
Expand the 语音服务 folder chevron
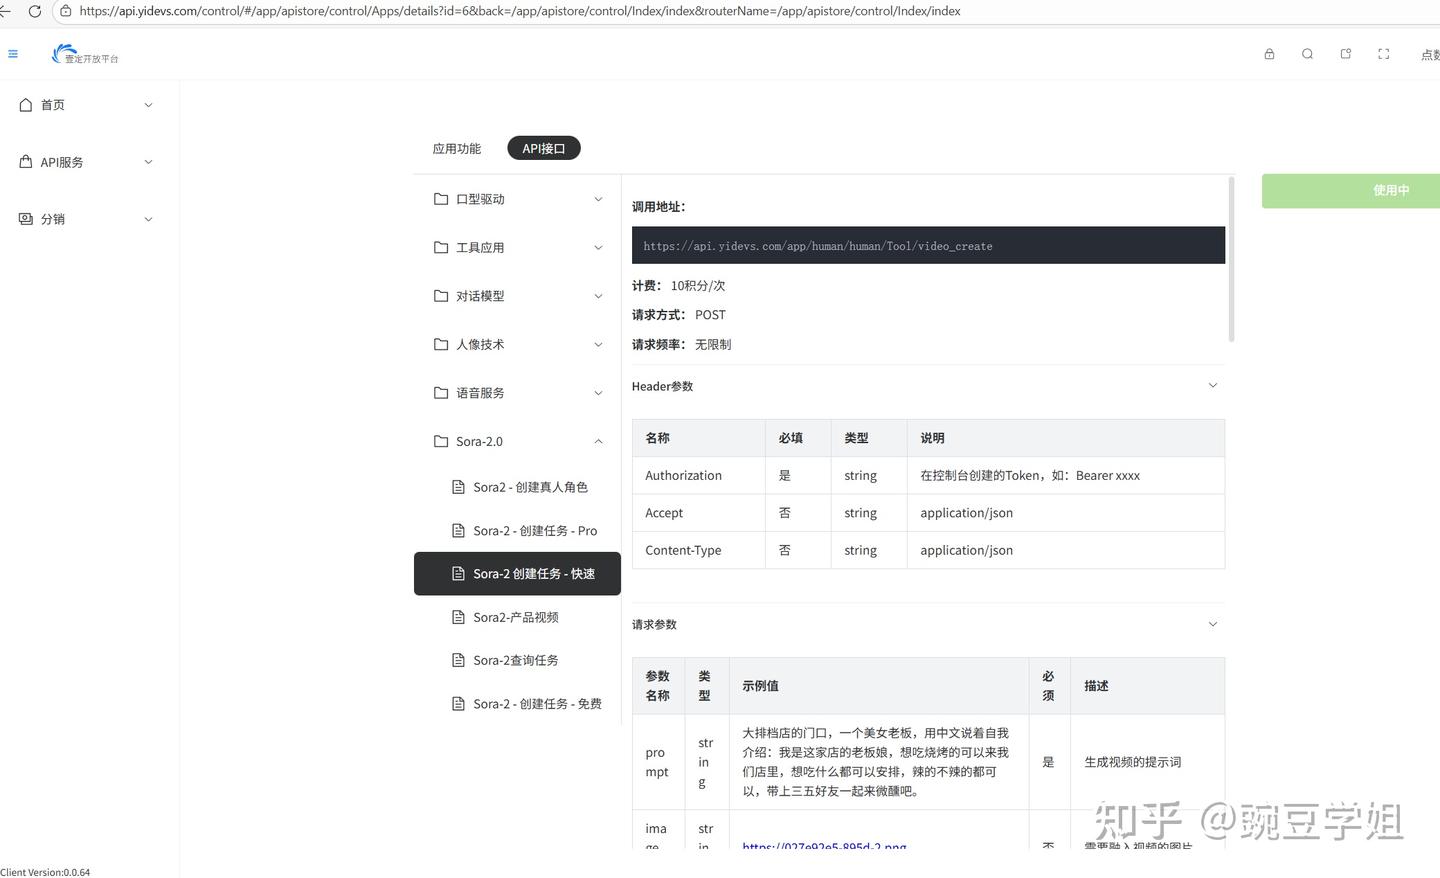pyautogui.click(x=598, y=393)
